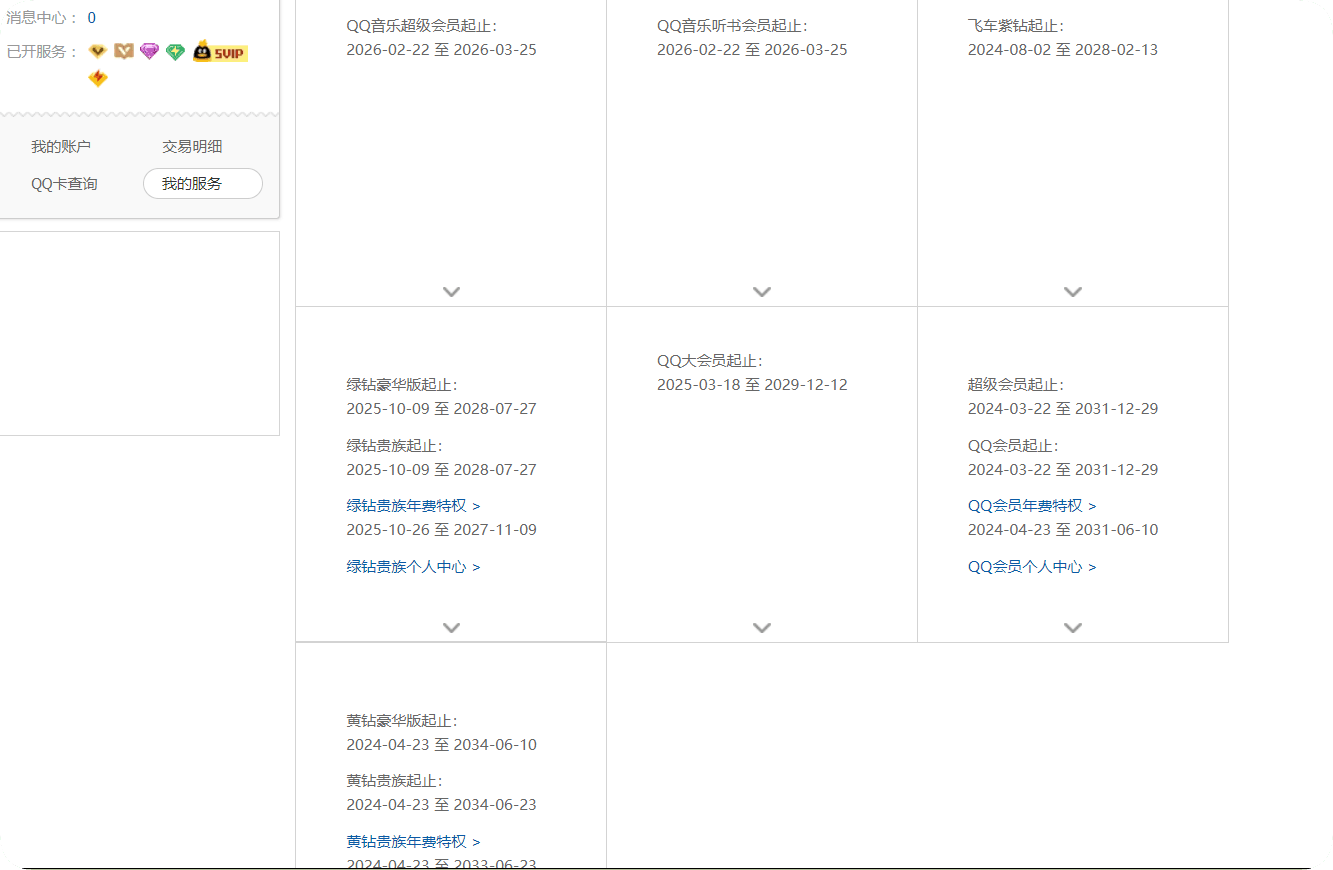This screenshot has height=870, width=1333.
Task: Open 我的账户 in the sidebar menu
Action: [61, 147]
